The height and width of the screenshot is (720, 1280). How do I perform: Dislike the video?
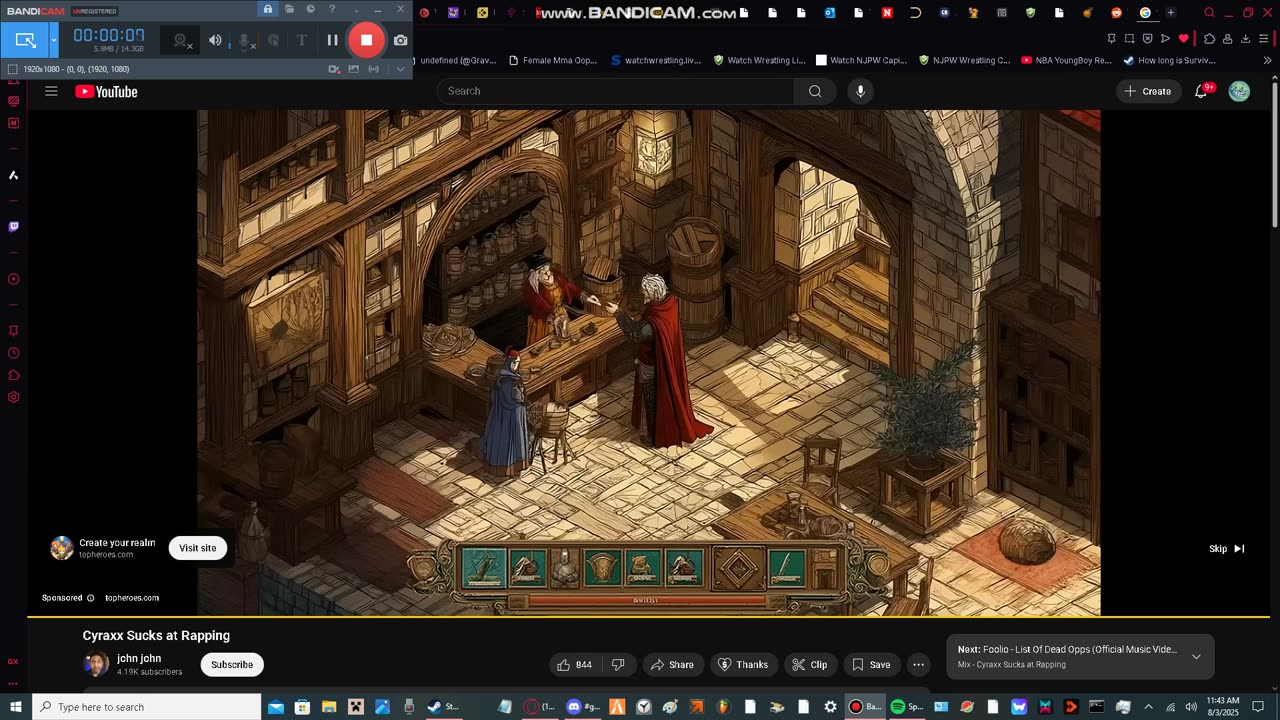[x=618, y=664]
